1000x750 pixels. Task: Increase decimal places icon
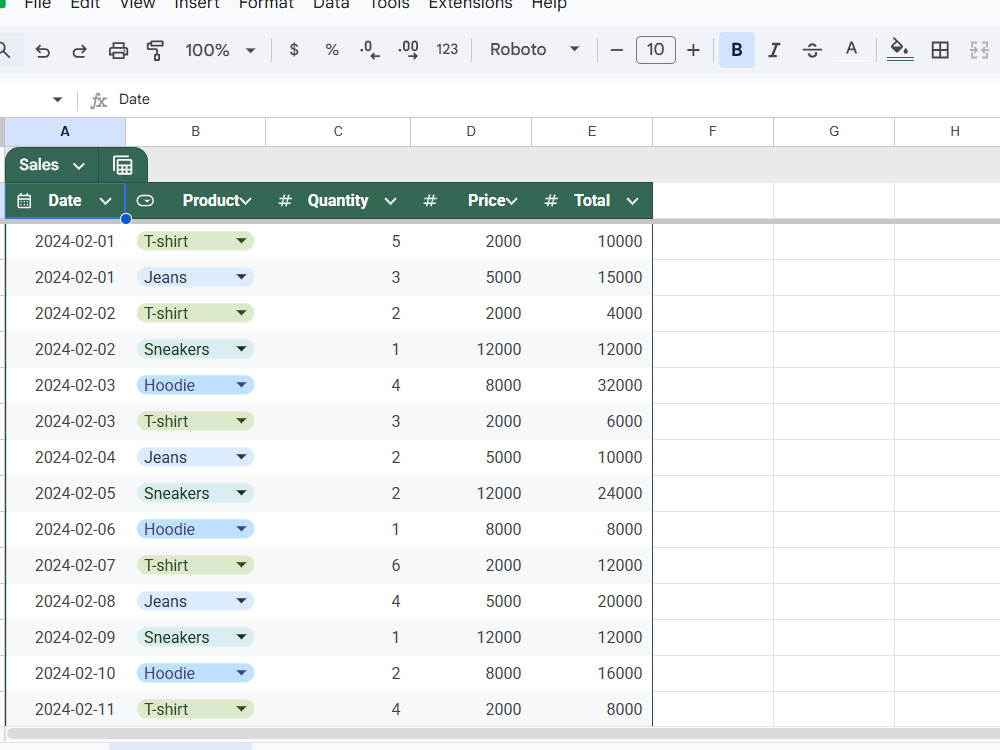point(408,49)
